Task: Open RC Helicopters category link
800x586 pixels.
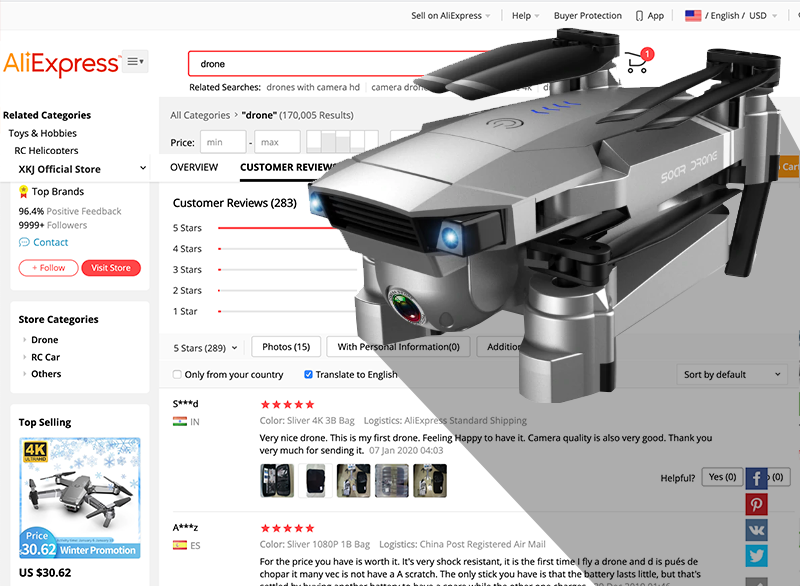Action: 46,150
